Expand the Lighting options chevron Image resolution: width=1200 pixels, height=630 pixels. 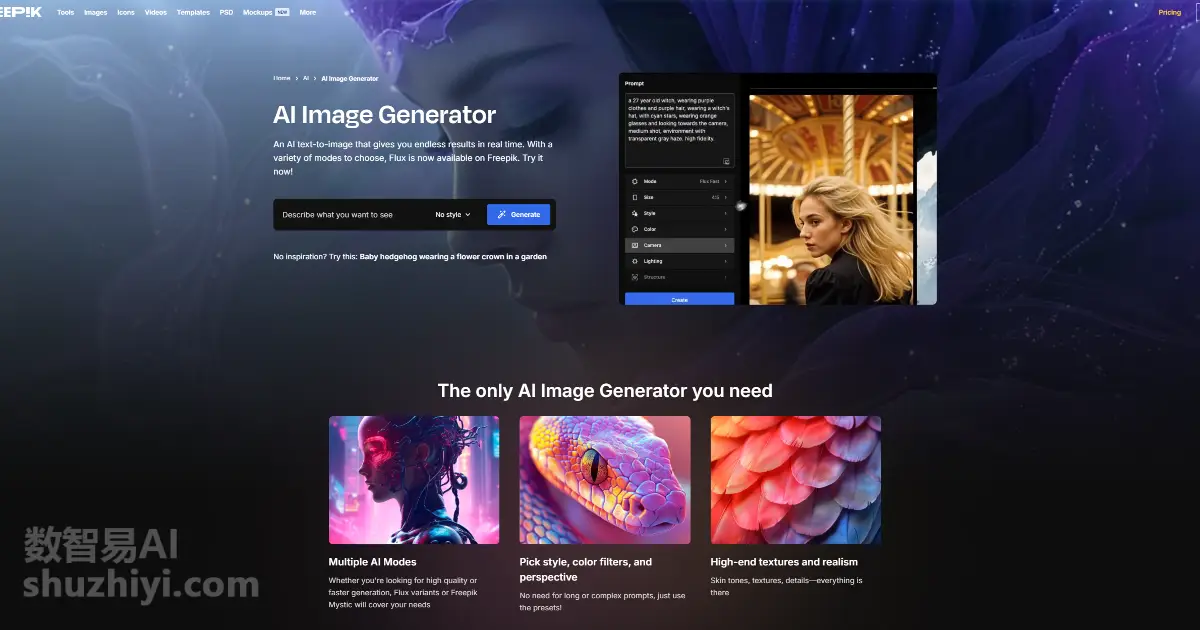[725, 261]
